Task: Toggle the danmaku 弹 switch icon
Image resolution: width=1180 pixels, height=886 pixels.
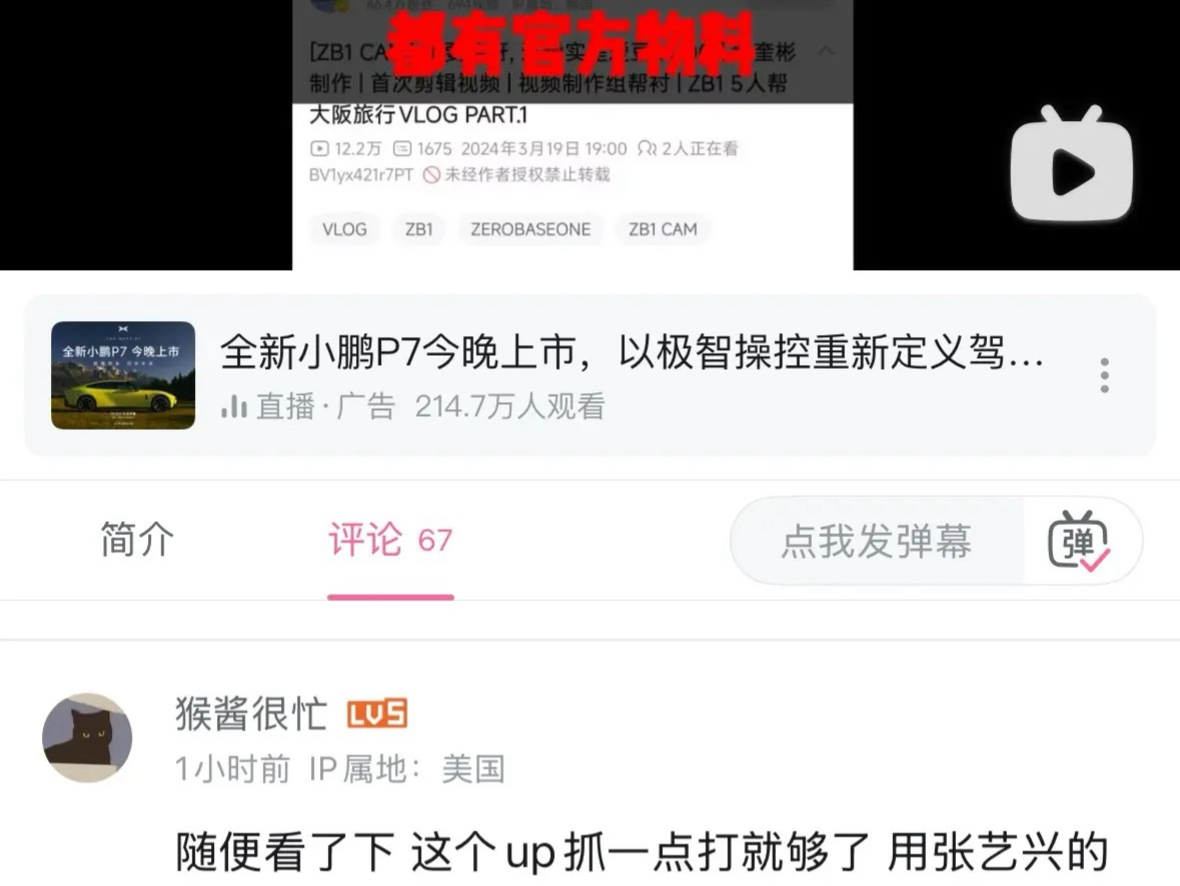Action: [1079, 540]
